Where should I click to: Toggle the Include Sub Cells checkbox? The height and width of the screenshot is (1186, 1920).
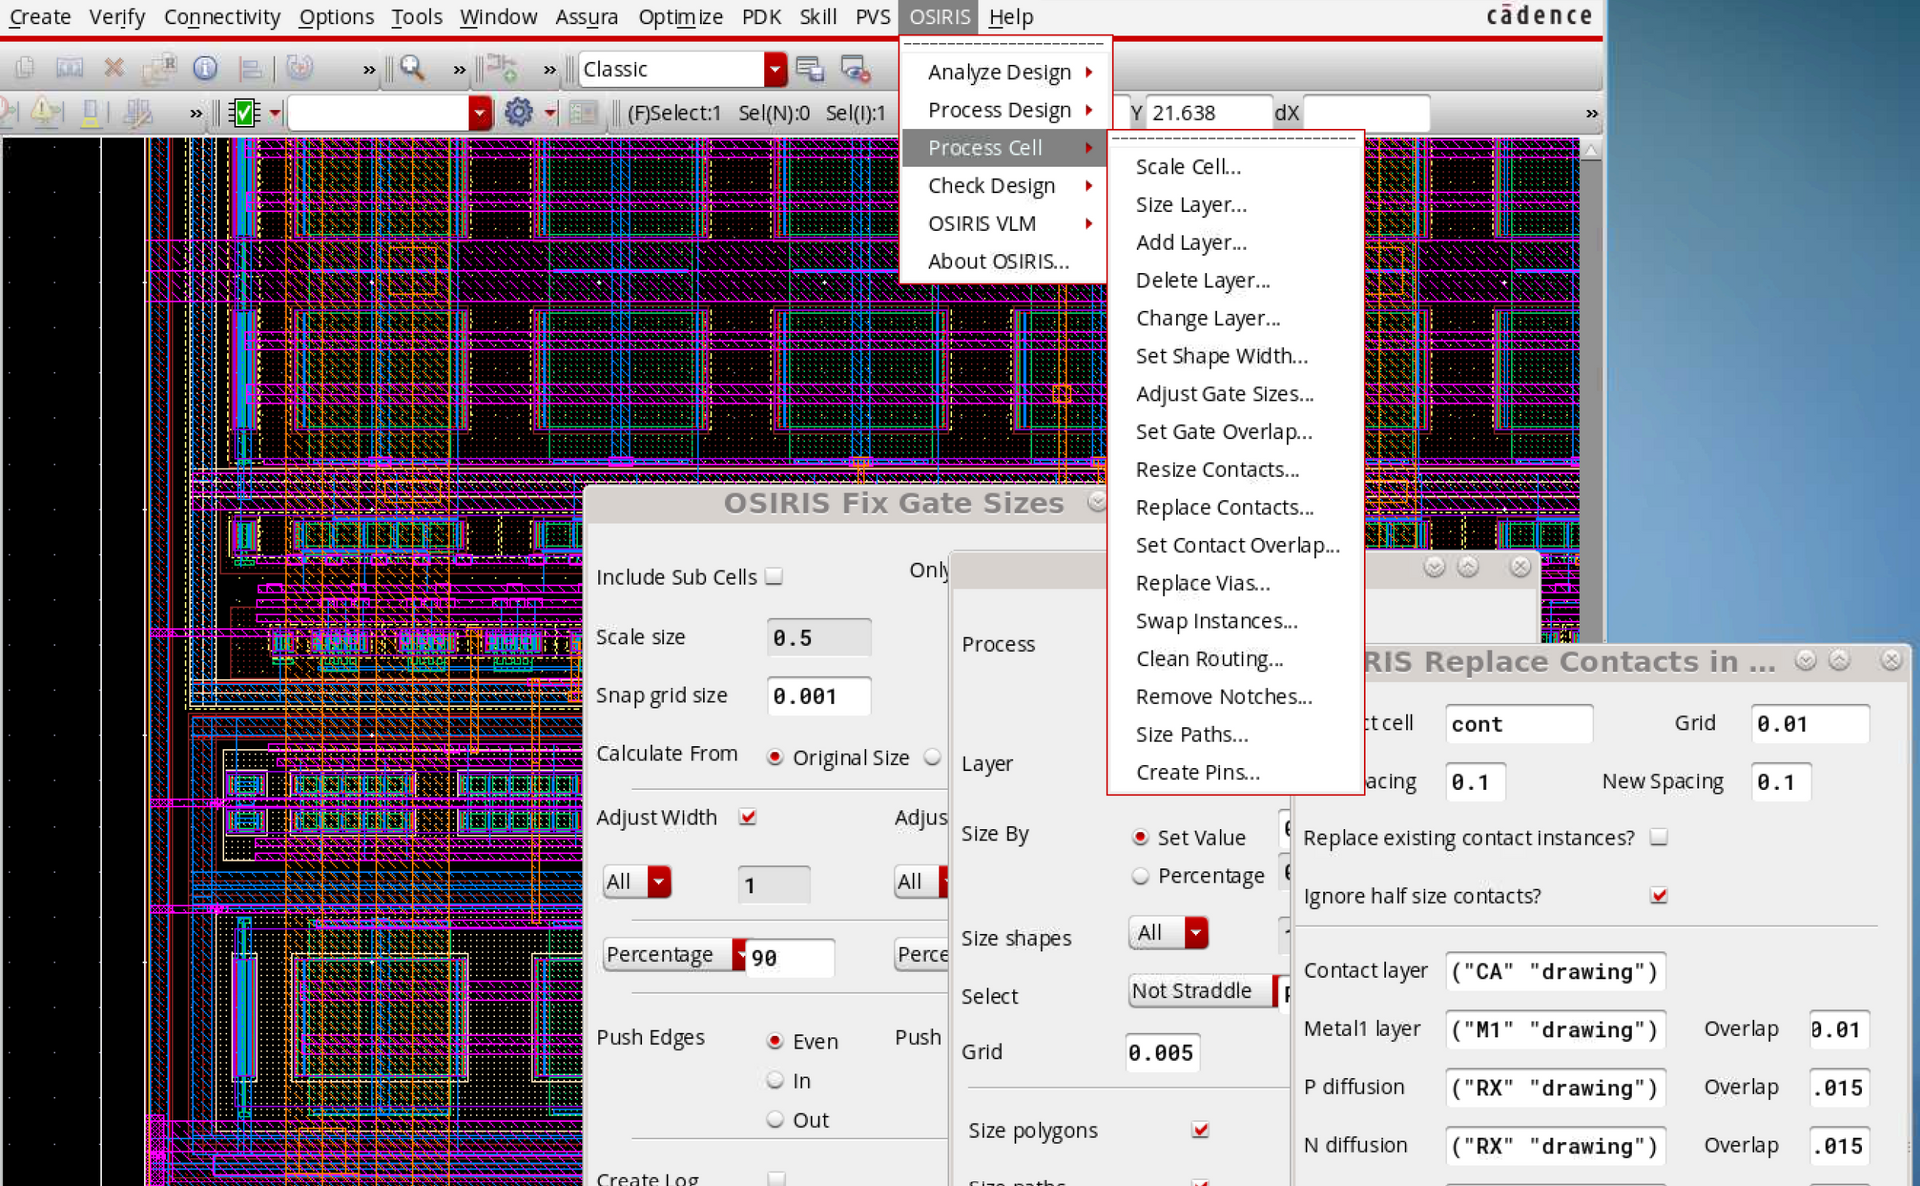click(x=774, y=577)
